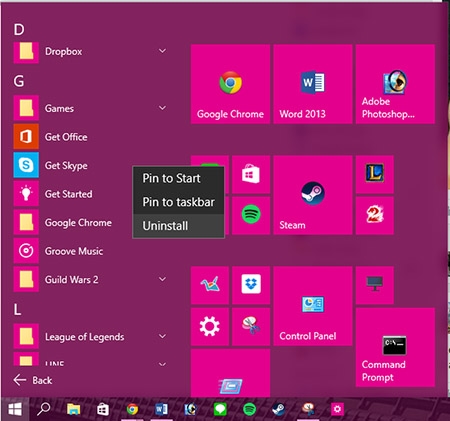Expand the cut-off LINE folder chevron
Screen dimensions: 450x421
[x=162, y=364]
